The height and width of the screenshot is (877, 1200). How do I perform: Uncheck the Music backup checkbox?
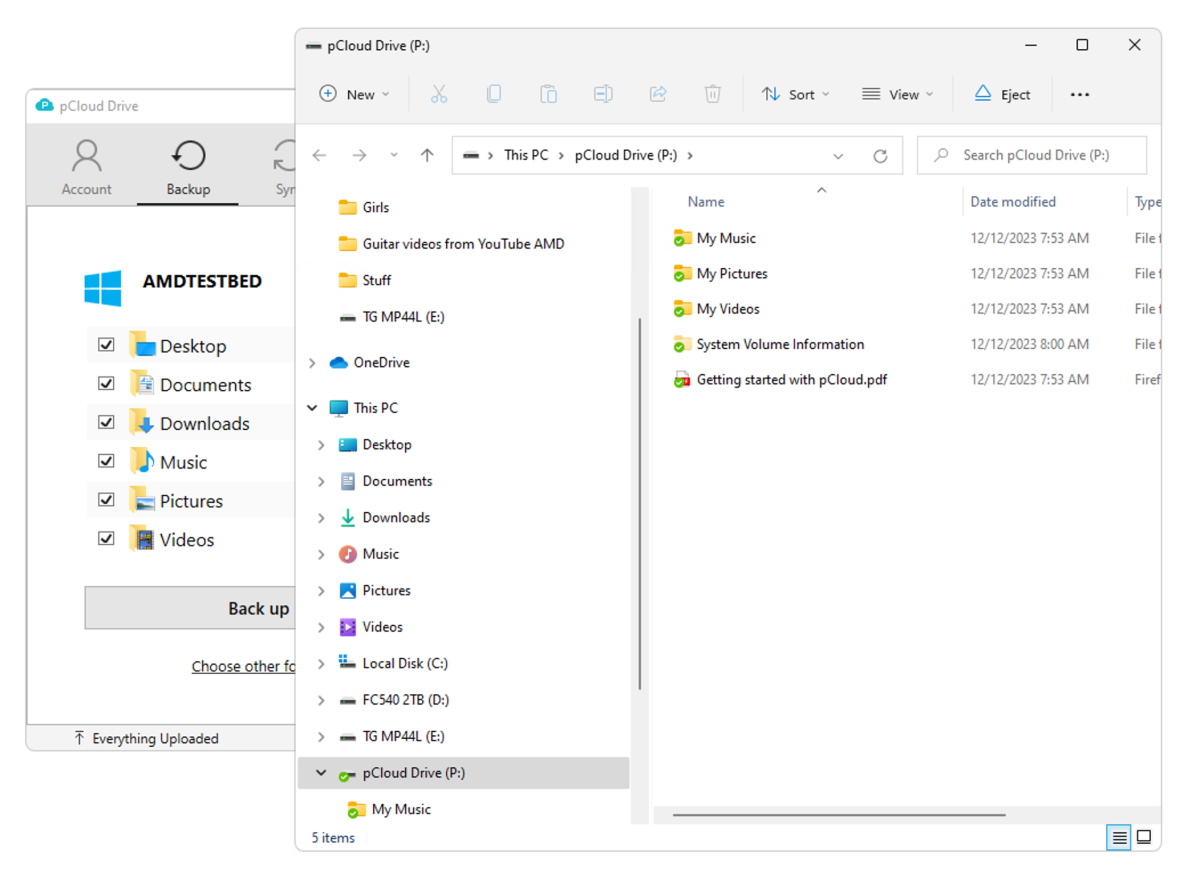(x=106, y=461)
